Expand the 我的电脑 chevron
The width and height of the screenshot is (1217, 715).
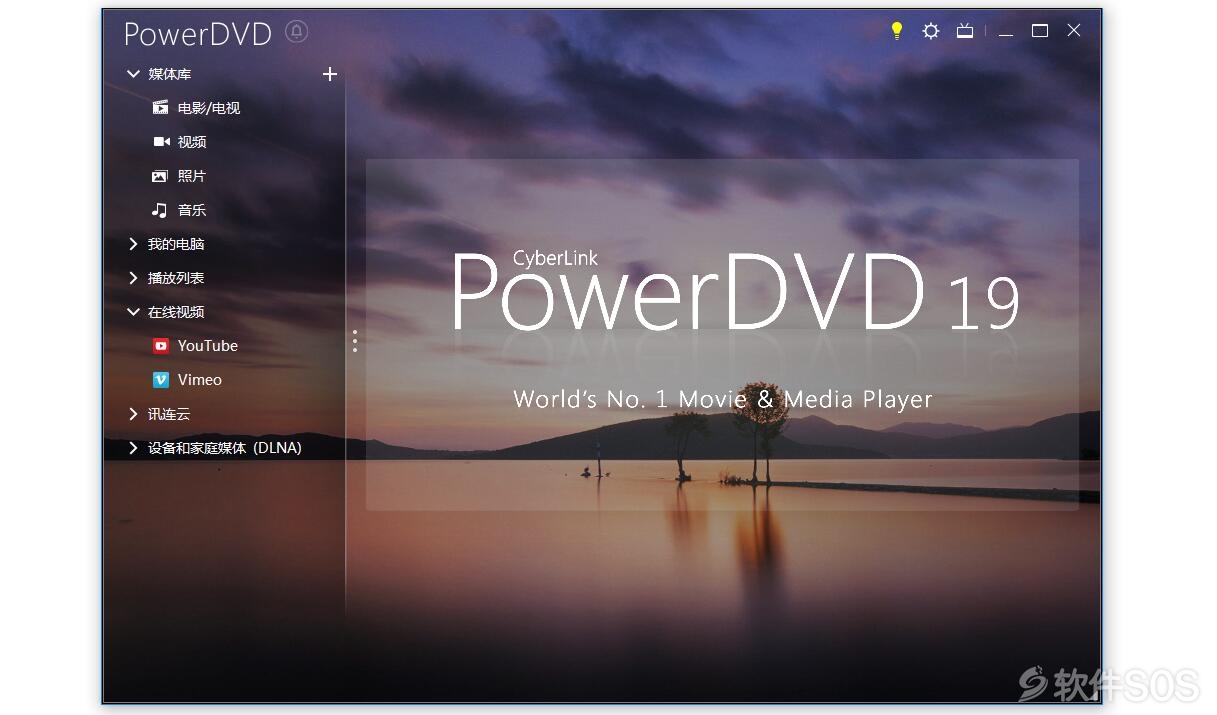(133, 244)
